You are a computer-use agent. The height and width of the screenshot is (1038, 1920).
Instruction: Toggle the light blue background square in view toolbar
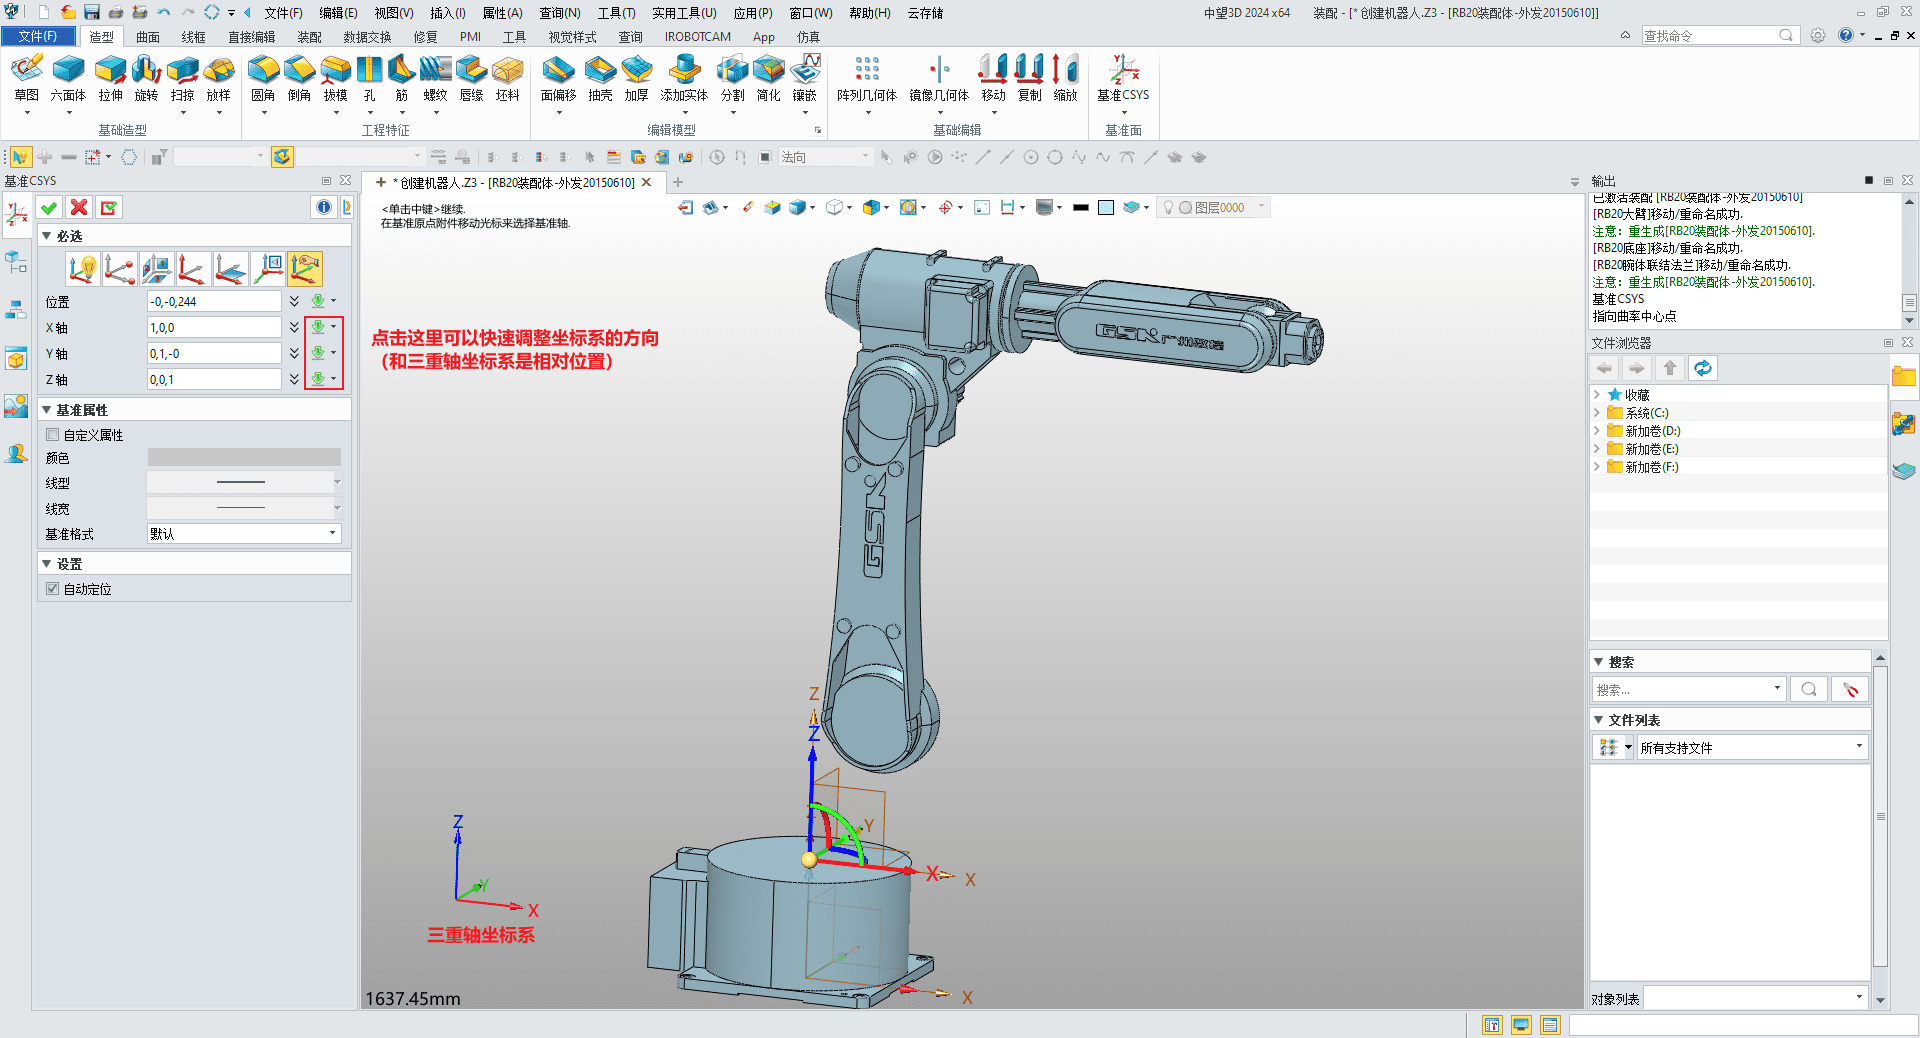(x=1106, y=207)
